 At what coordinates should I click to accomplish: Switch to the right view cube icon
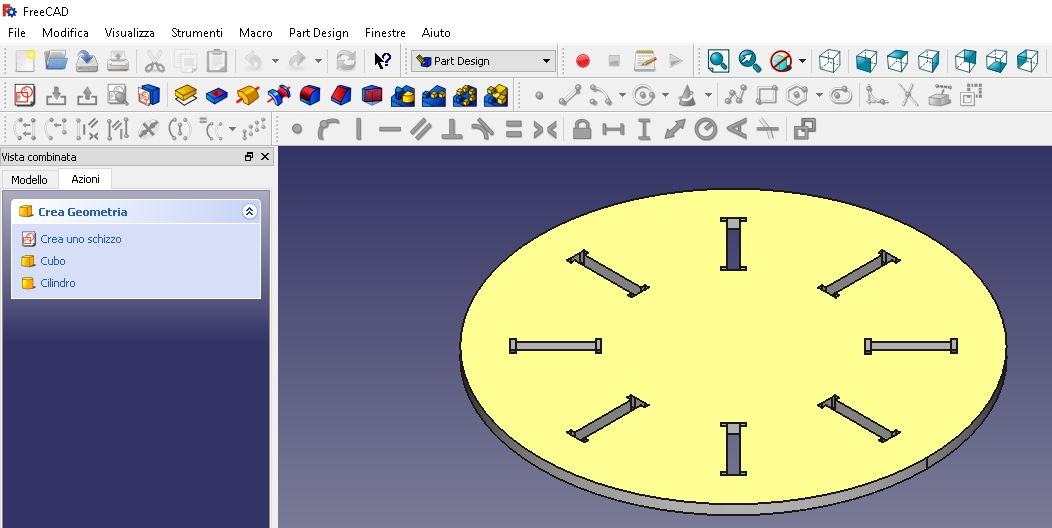929,61
